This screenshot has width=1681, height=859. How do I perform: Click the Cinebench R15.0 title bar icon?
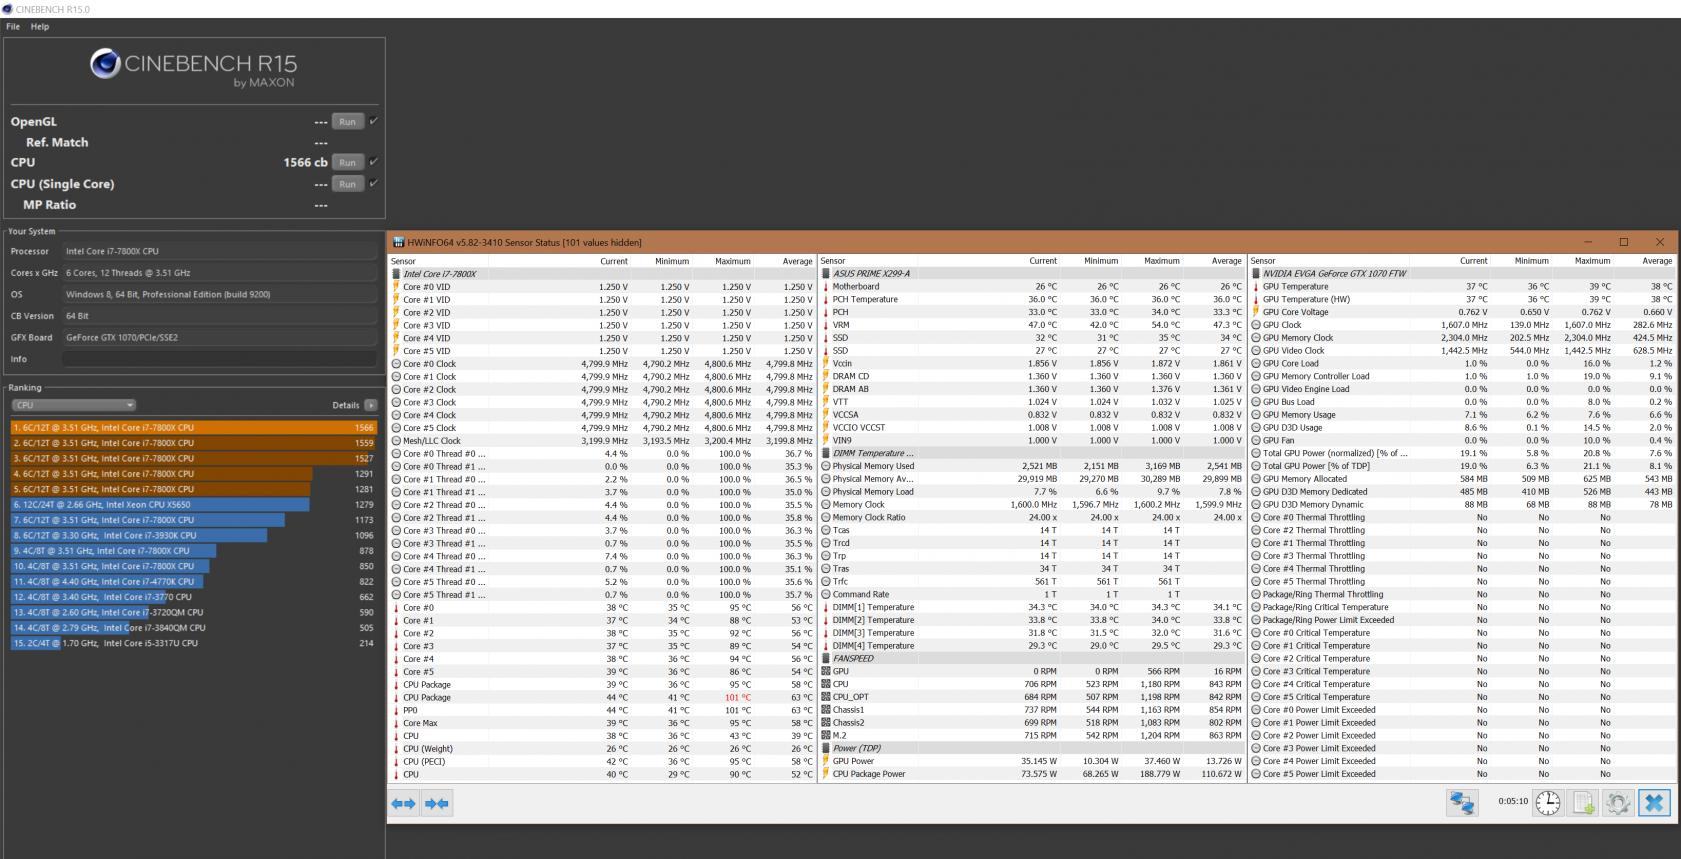coord(8,9)
